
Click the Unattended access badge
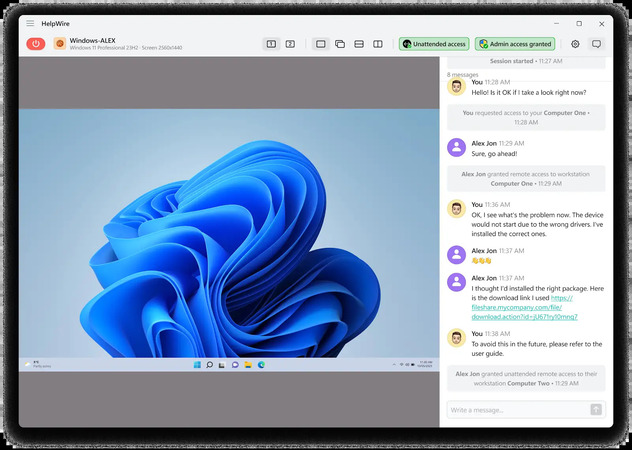point(434,44)
